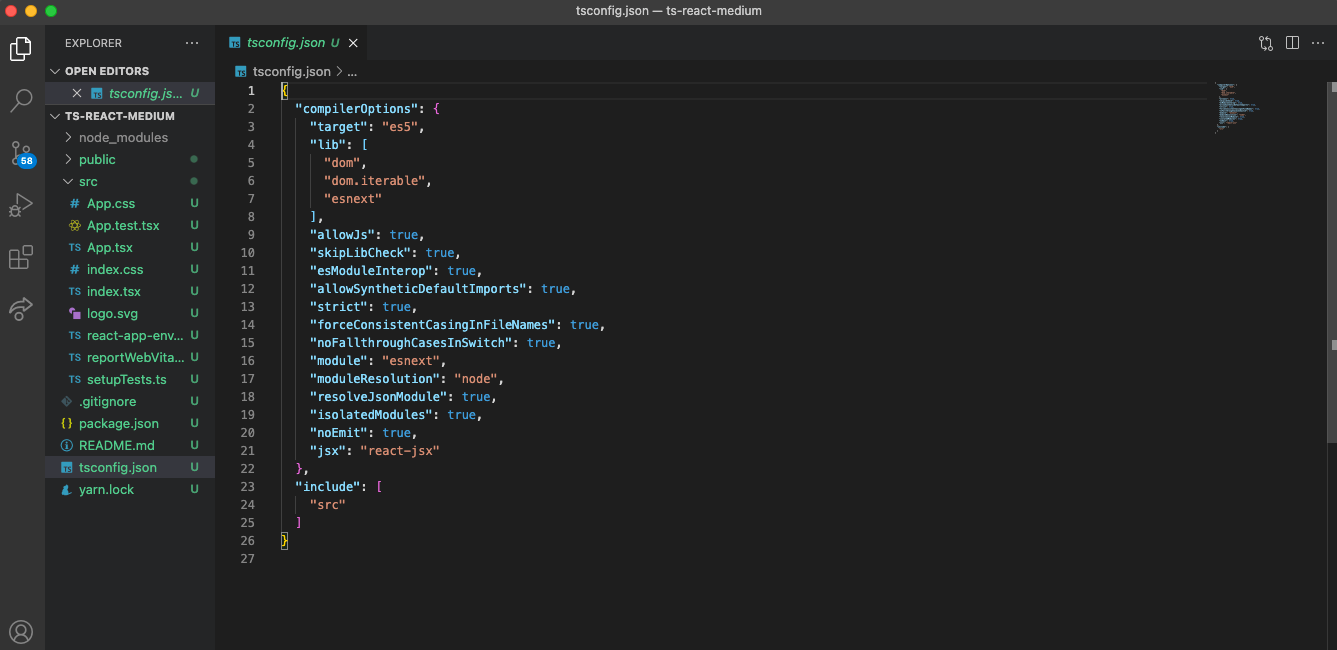
Task: Open index.tsx file
Action: tap(130, 291)
